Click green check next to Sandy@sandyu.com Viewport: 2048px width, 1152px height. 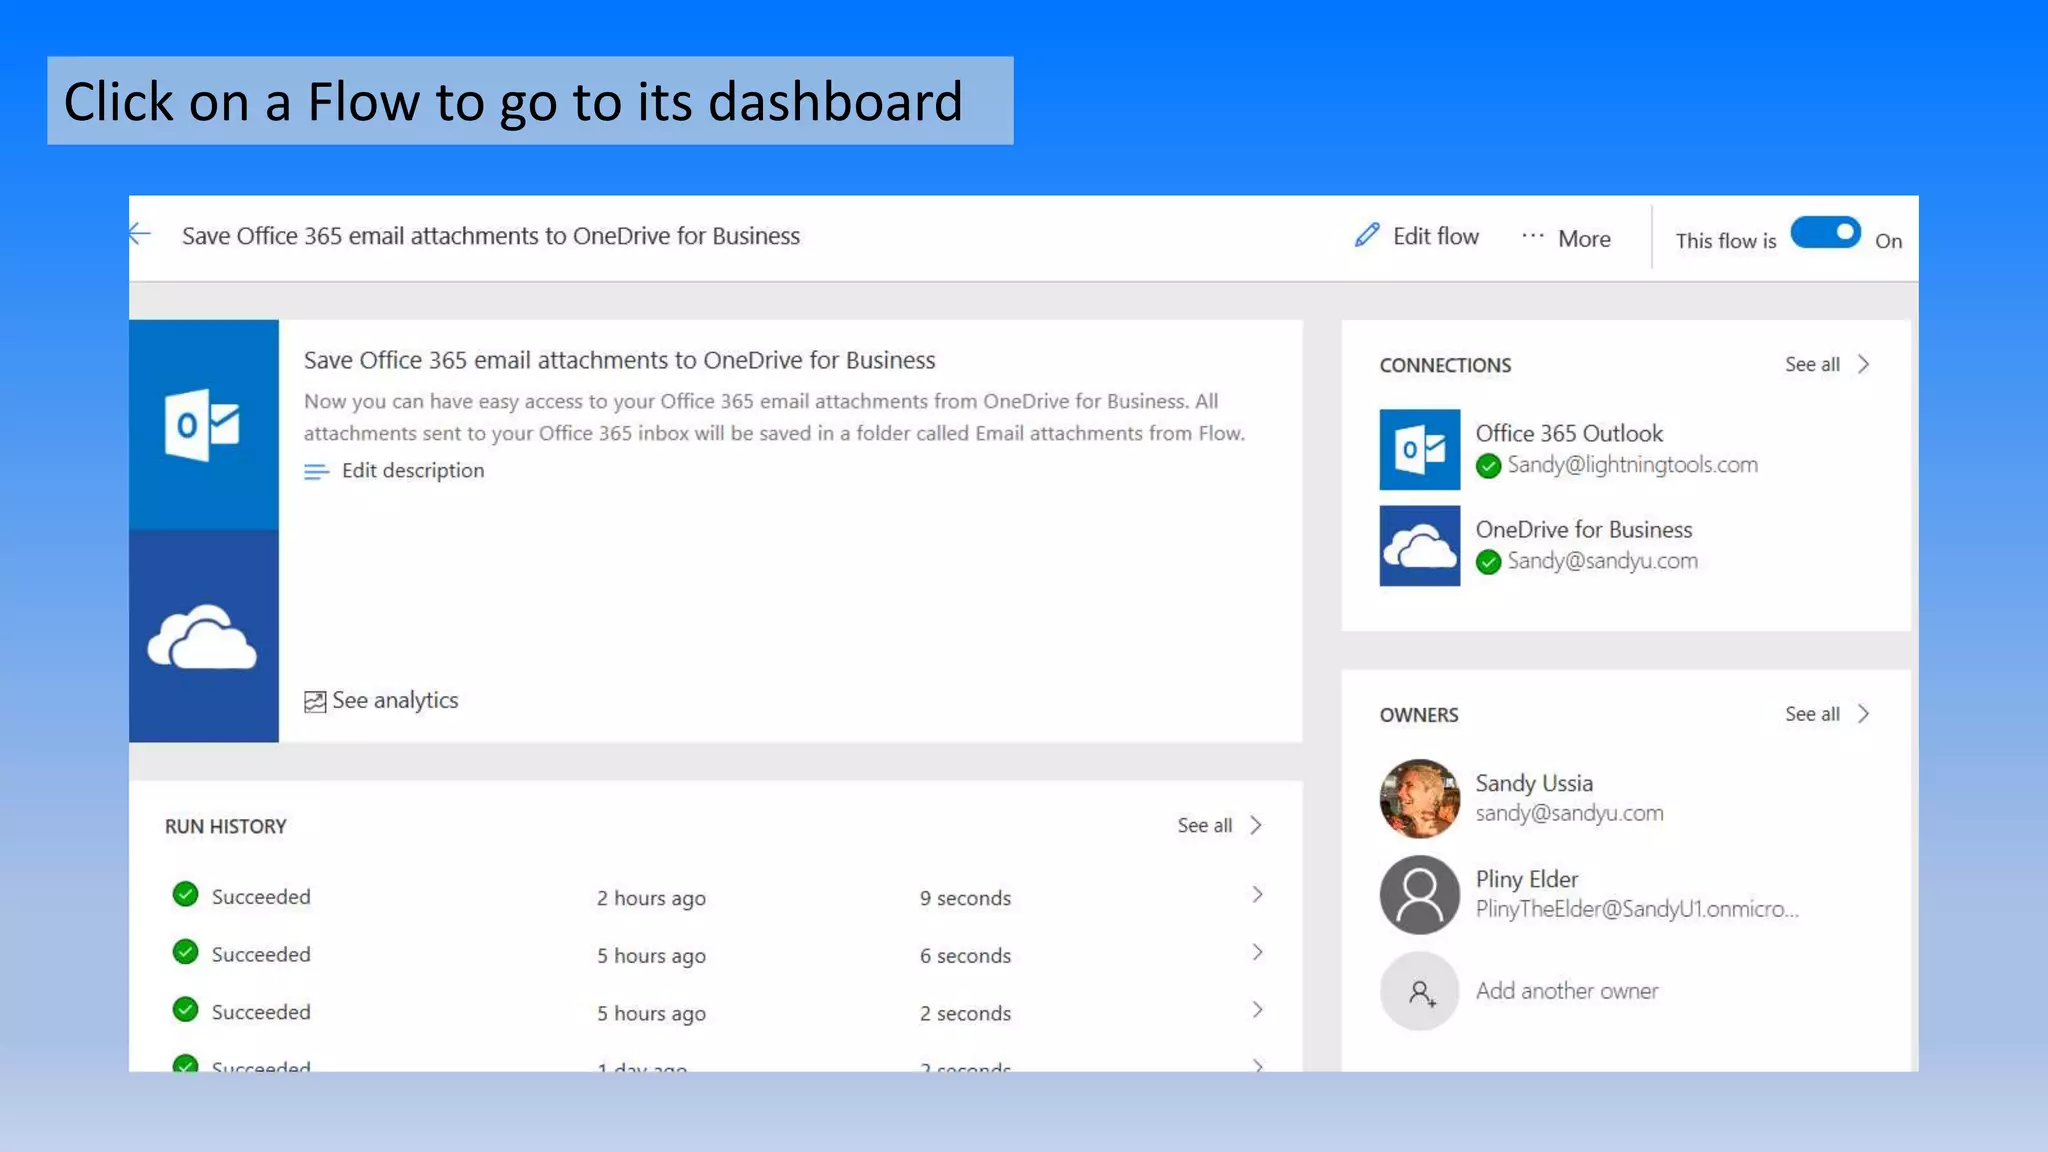coord(1488,562)
